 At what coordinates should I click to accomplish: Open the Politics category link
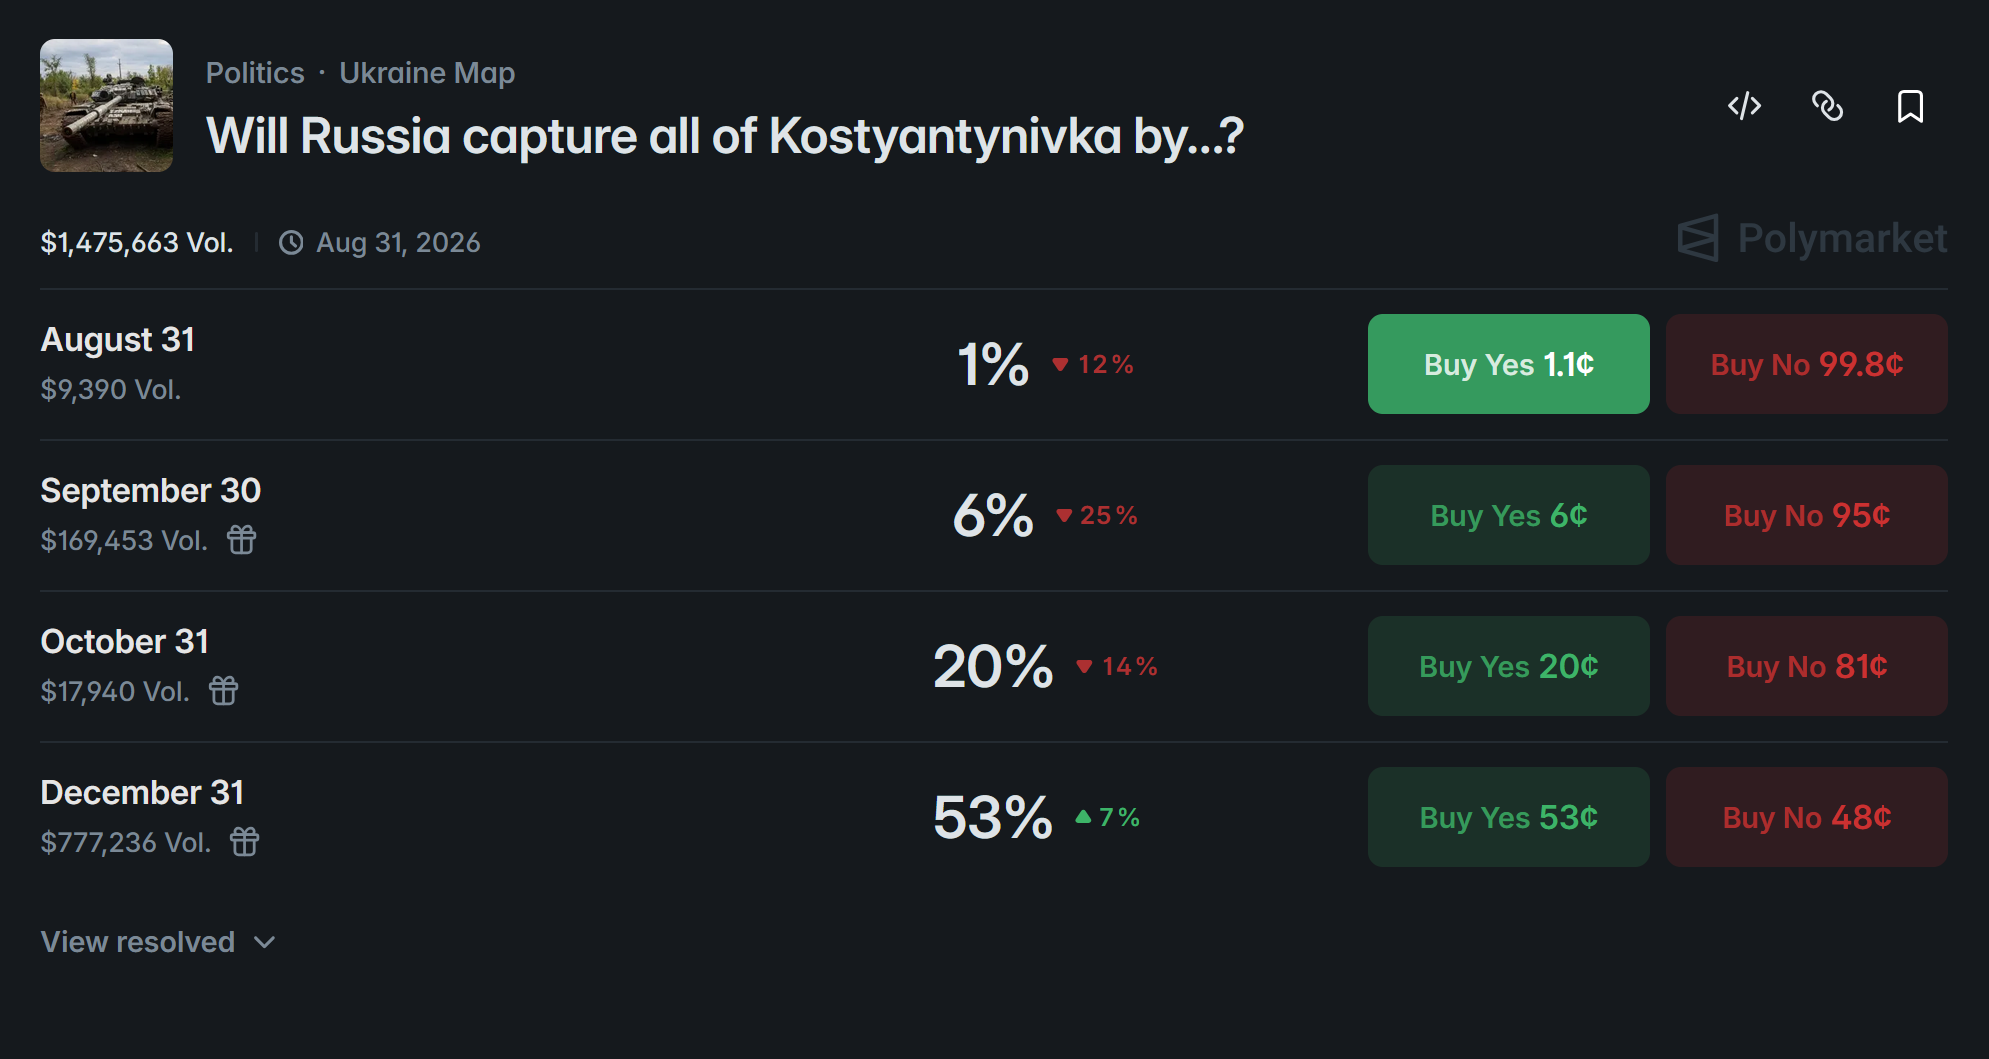click(255, 73)
